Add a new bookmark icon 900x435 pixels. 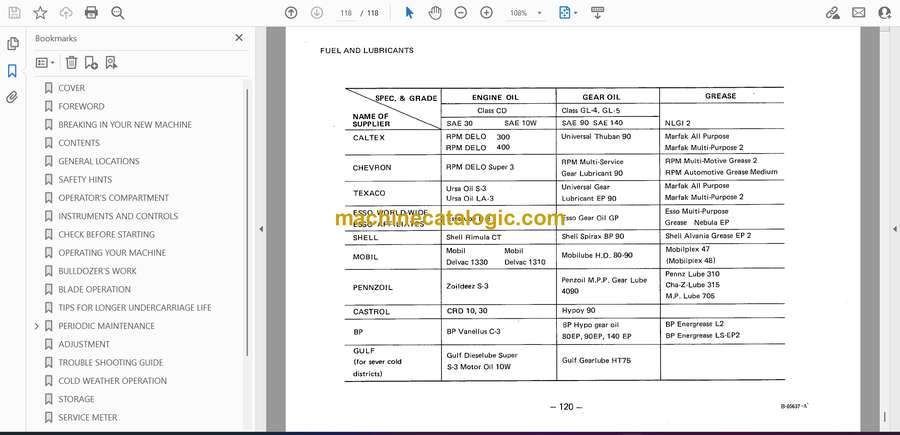(x=91, y=63)
